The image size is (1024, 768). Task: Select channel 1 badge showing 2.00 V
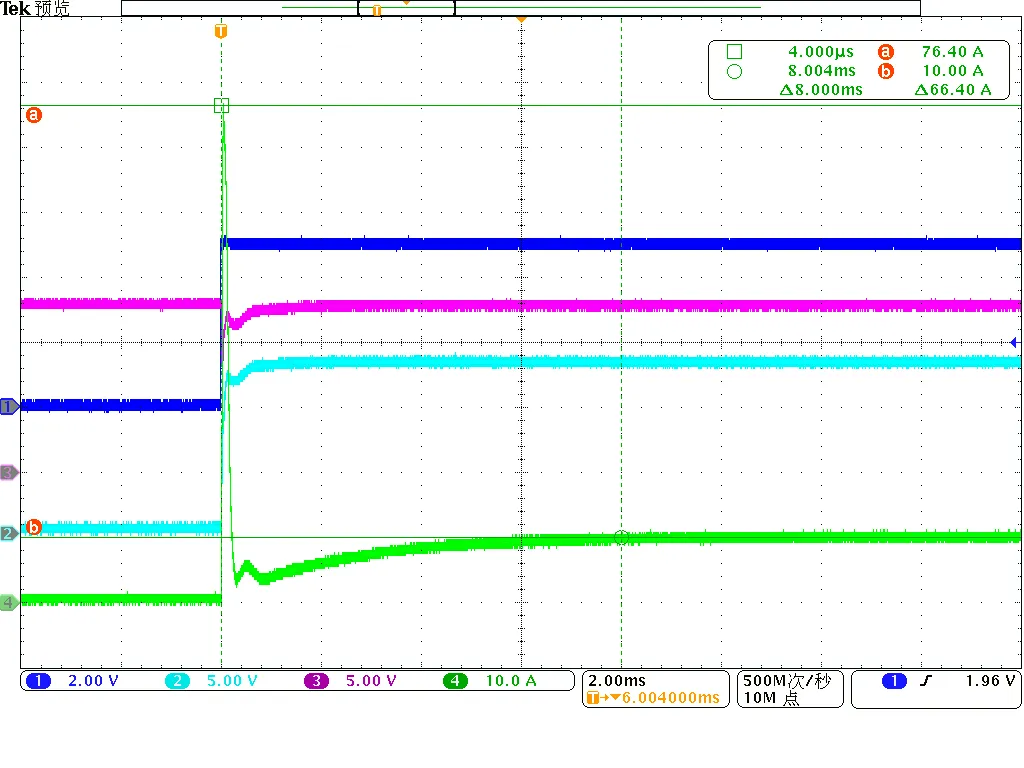[x=72, y=680]
